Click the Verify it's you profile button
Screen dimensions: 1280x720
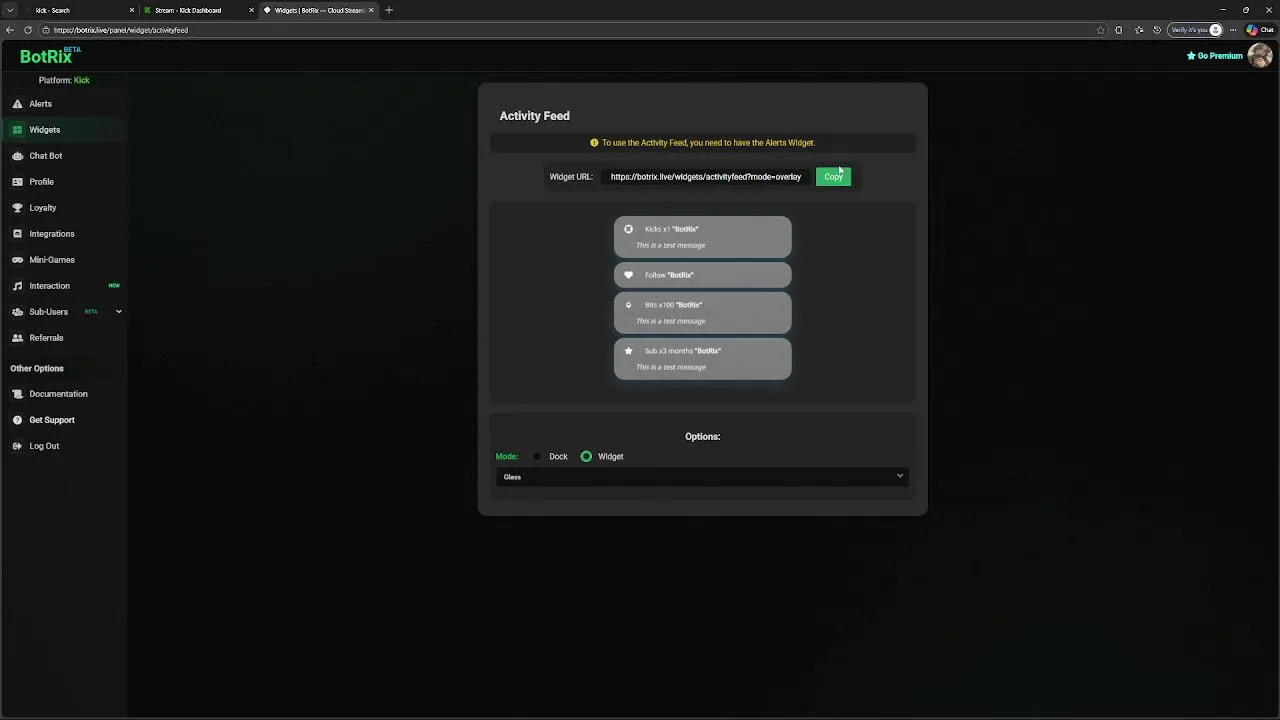1196,30
